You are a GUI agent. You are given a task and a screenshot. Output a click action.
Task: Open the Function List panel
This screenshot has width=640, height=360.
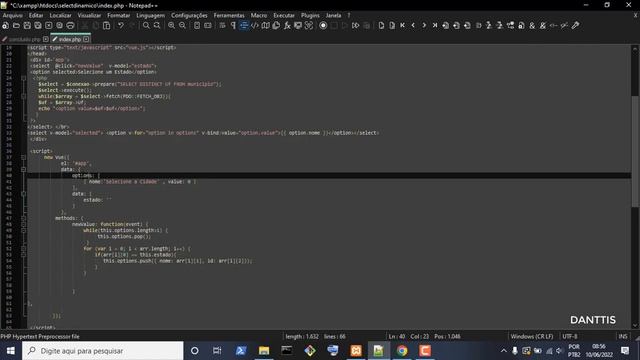tap(287, 25)
